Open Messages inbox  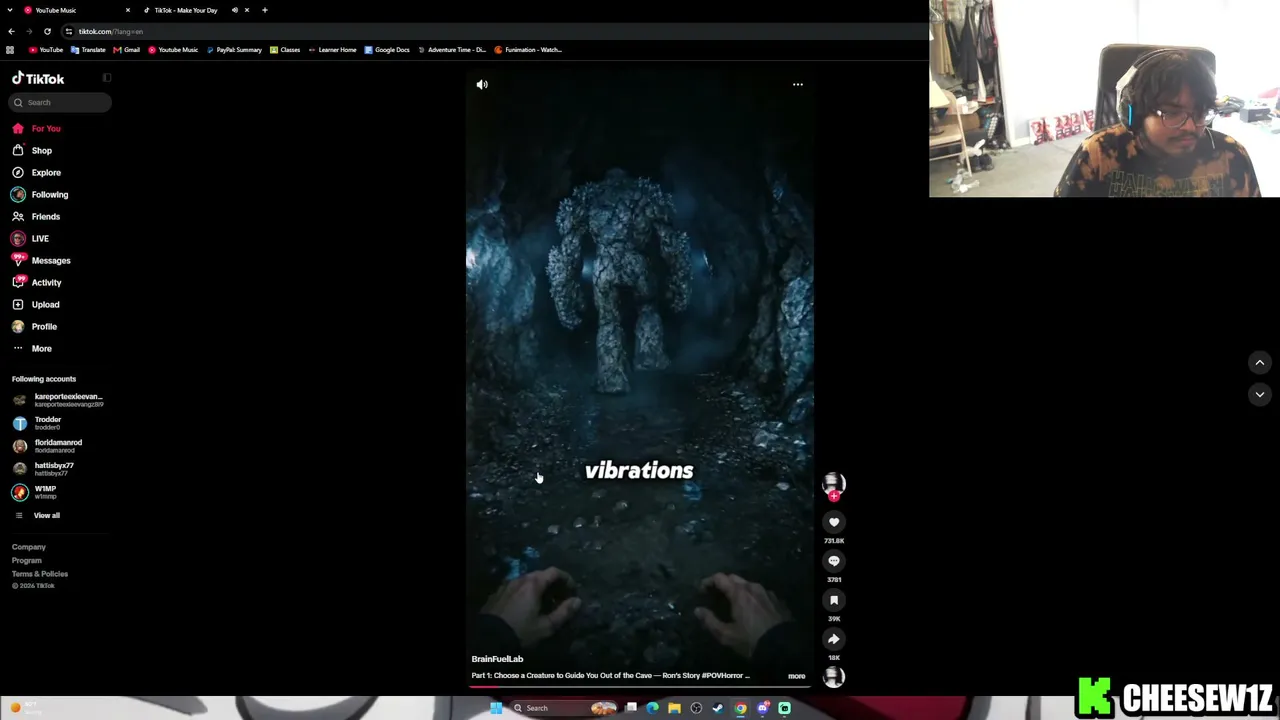41,261
